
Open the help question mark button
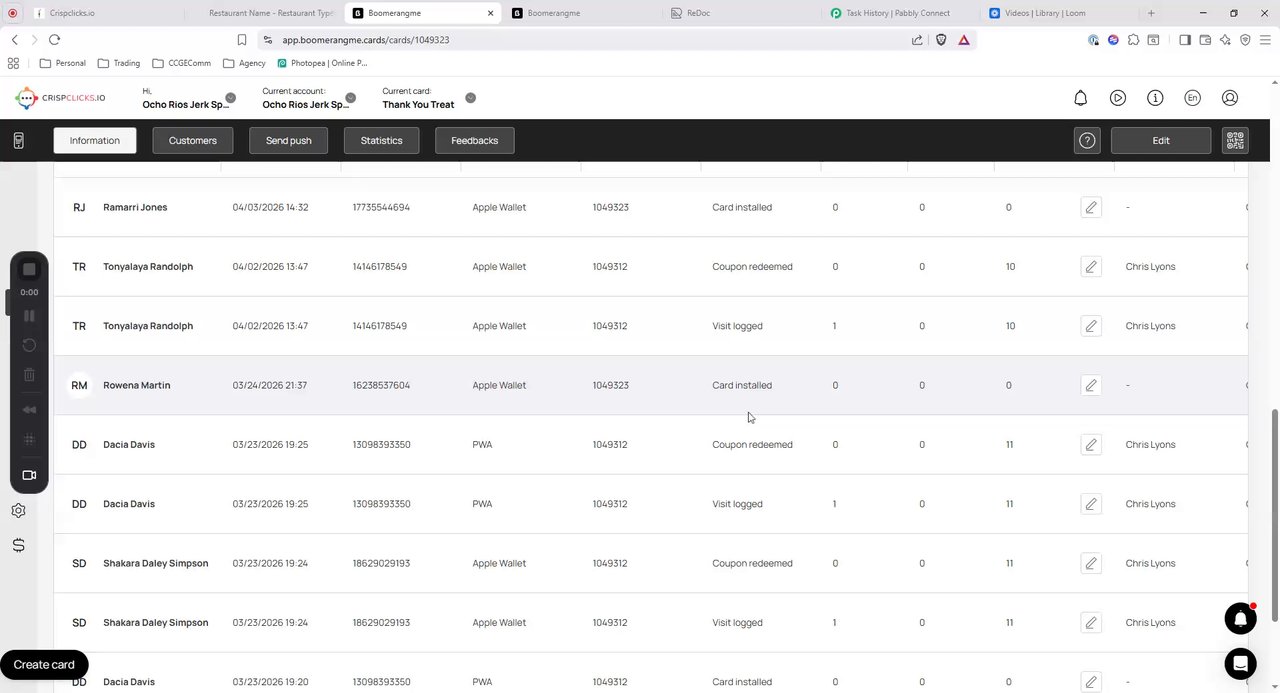tap(1087, 141)
